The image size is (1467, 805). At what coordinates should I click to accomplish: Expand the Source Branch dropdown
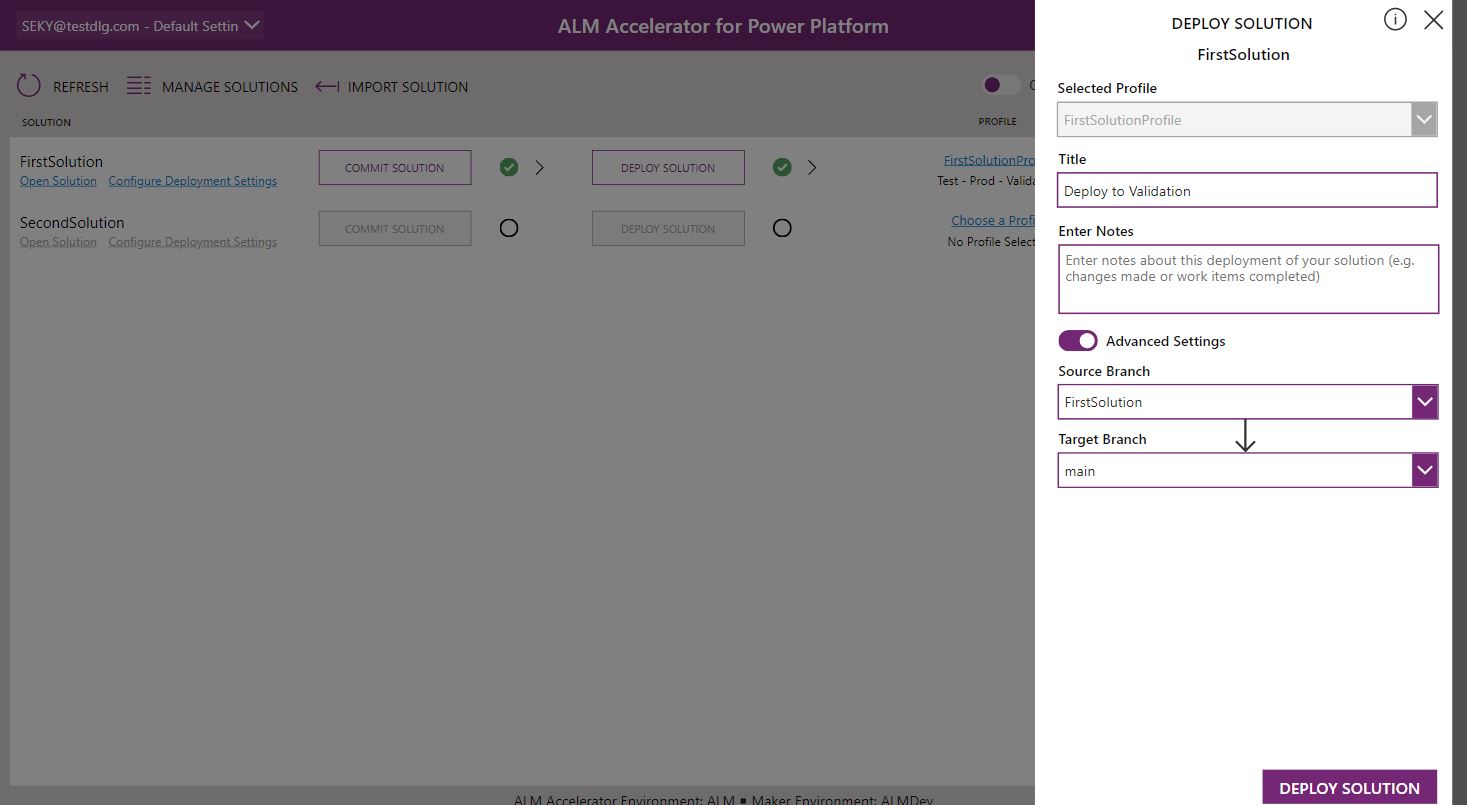(x=1424, y=401)
